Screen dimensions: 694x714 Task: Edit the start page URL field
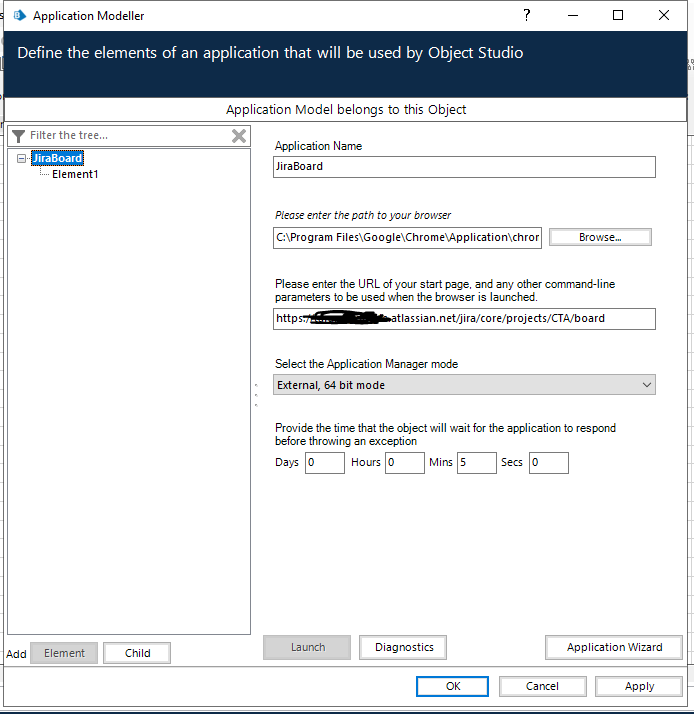pyautogui.click(x=464, y=319)
